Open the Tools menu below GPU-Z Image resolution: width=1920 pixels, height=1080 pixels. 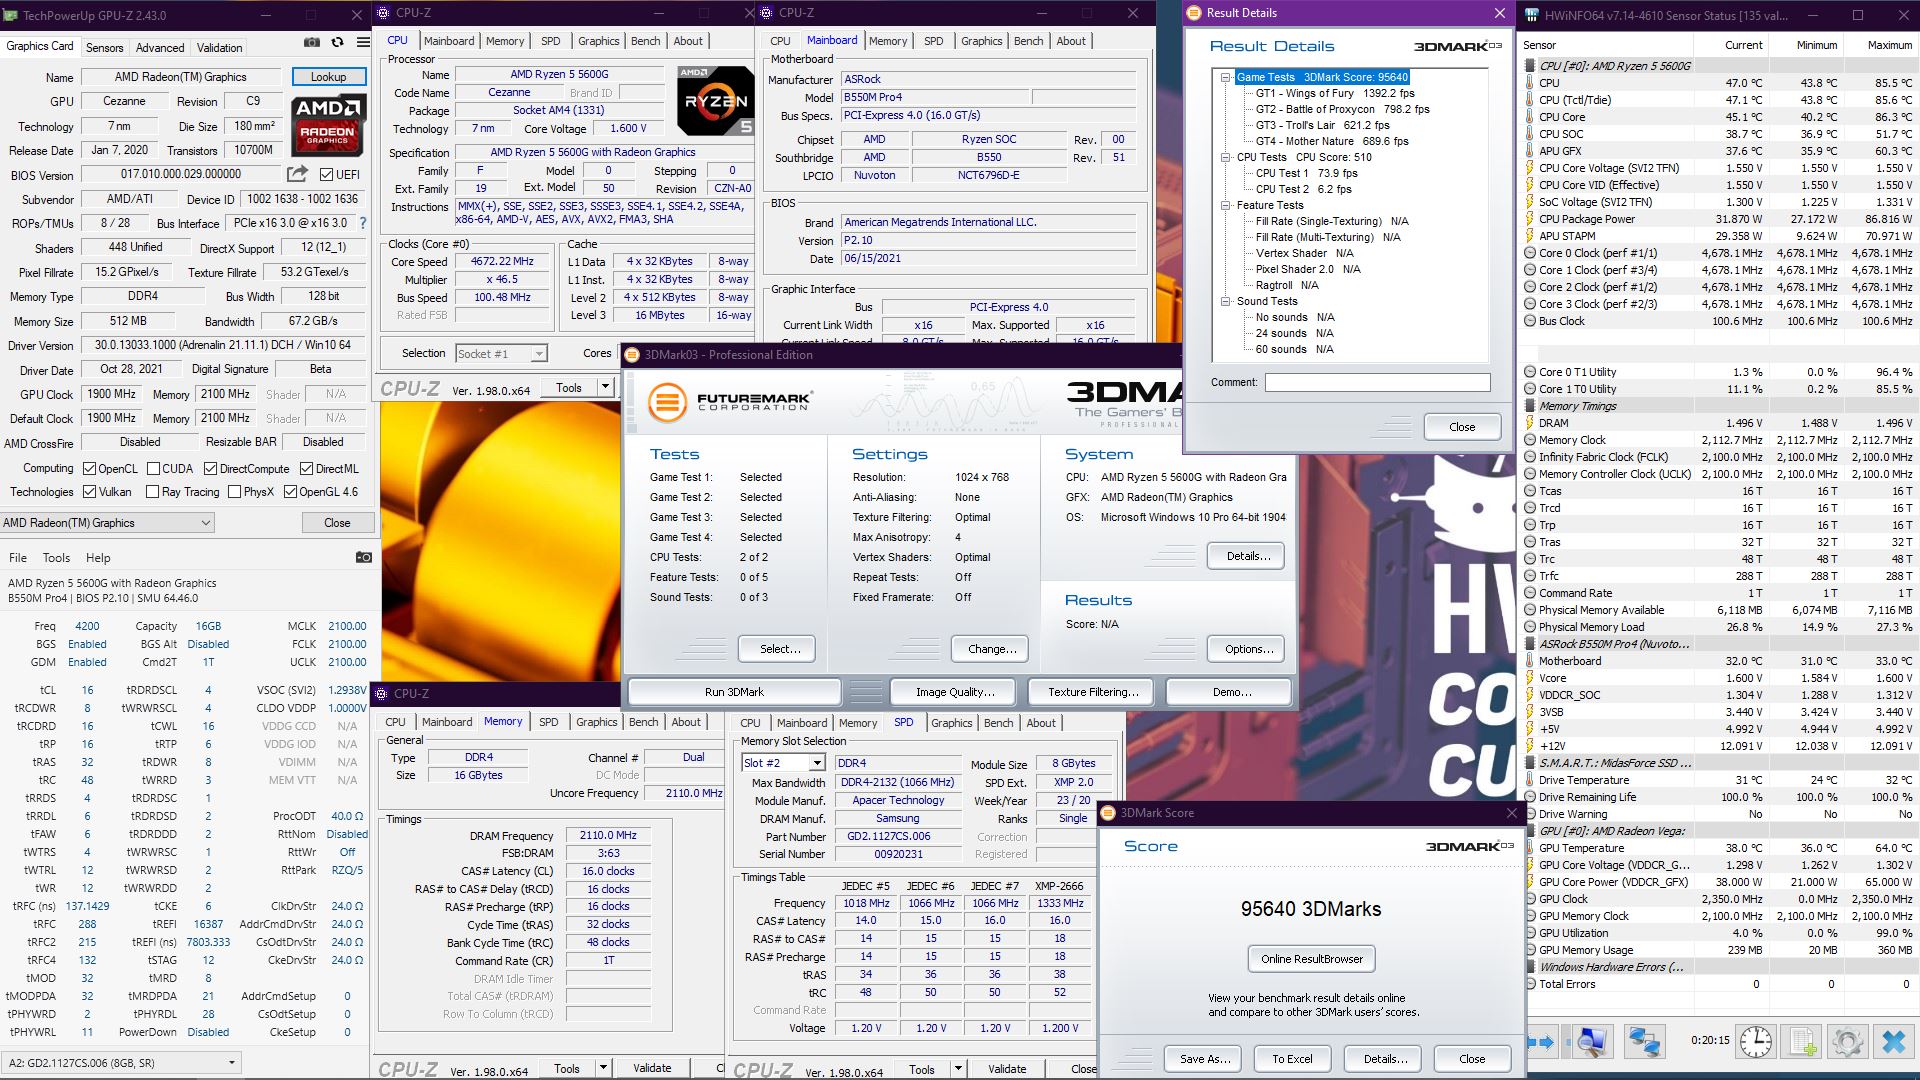click(56, 558)
